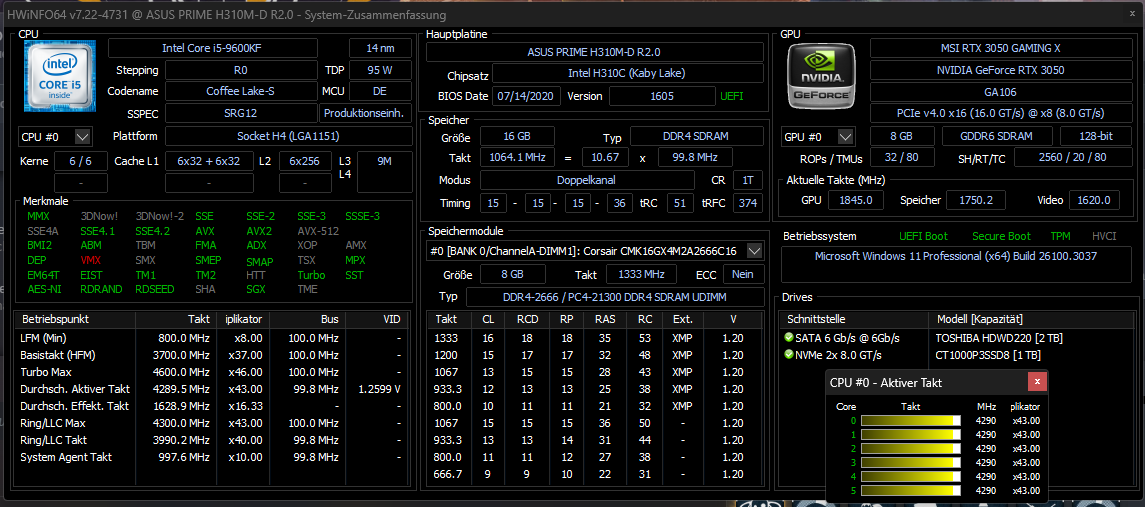Select the Basistakt (HFM) row
The width and height of the screenshot is (1145, 507).
(213, 355)
